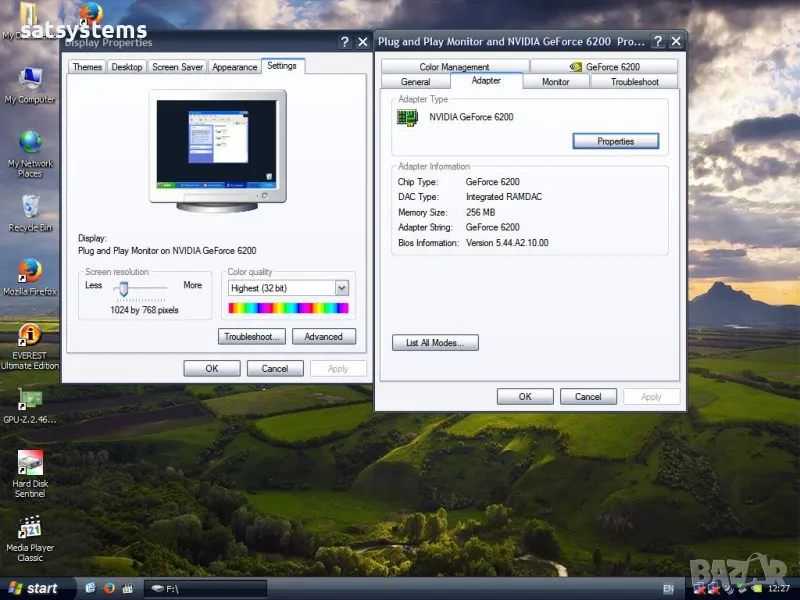Viewport: 800px width, 600px height.
Task: Switch to the Appearance tab
Action: tap(234, 67)
